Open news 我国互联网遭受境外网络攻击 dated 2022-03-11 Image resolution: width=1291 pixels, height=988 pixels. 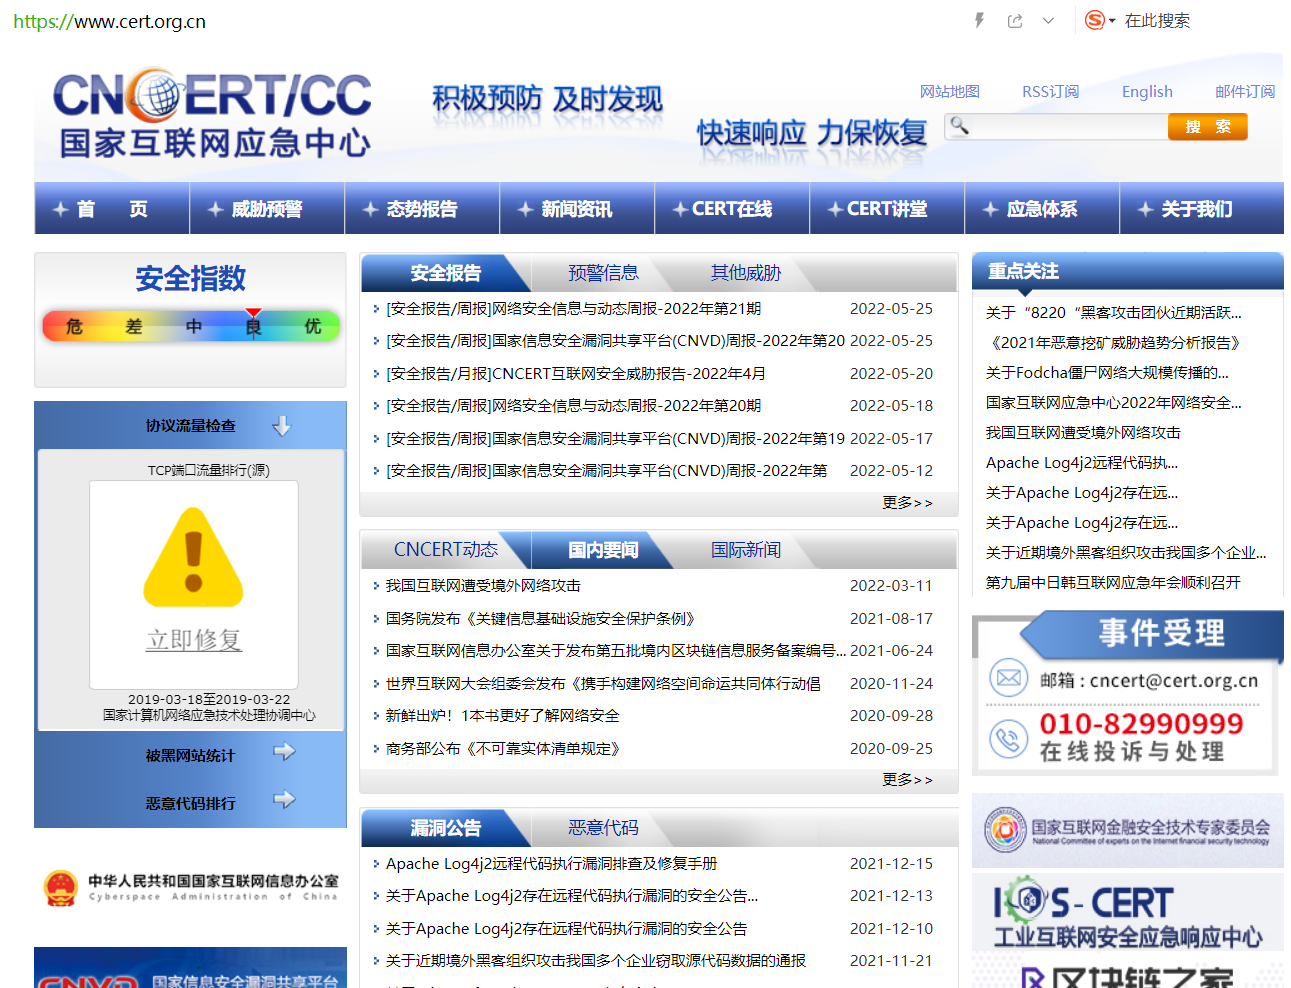pos(483,586)
